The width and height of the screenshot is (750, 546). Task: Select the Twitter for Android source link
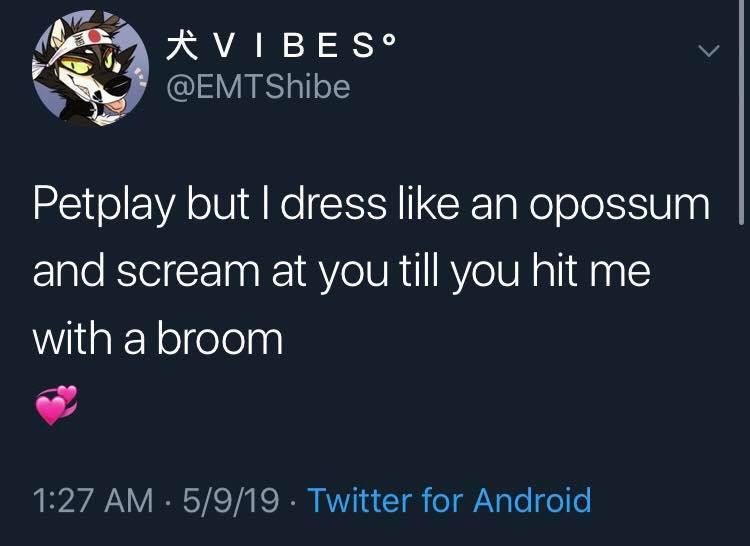point(449,500)
